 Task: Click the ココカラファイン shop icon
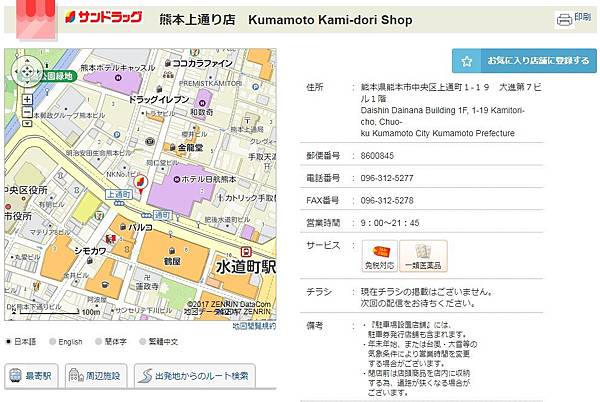[168, 63]
